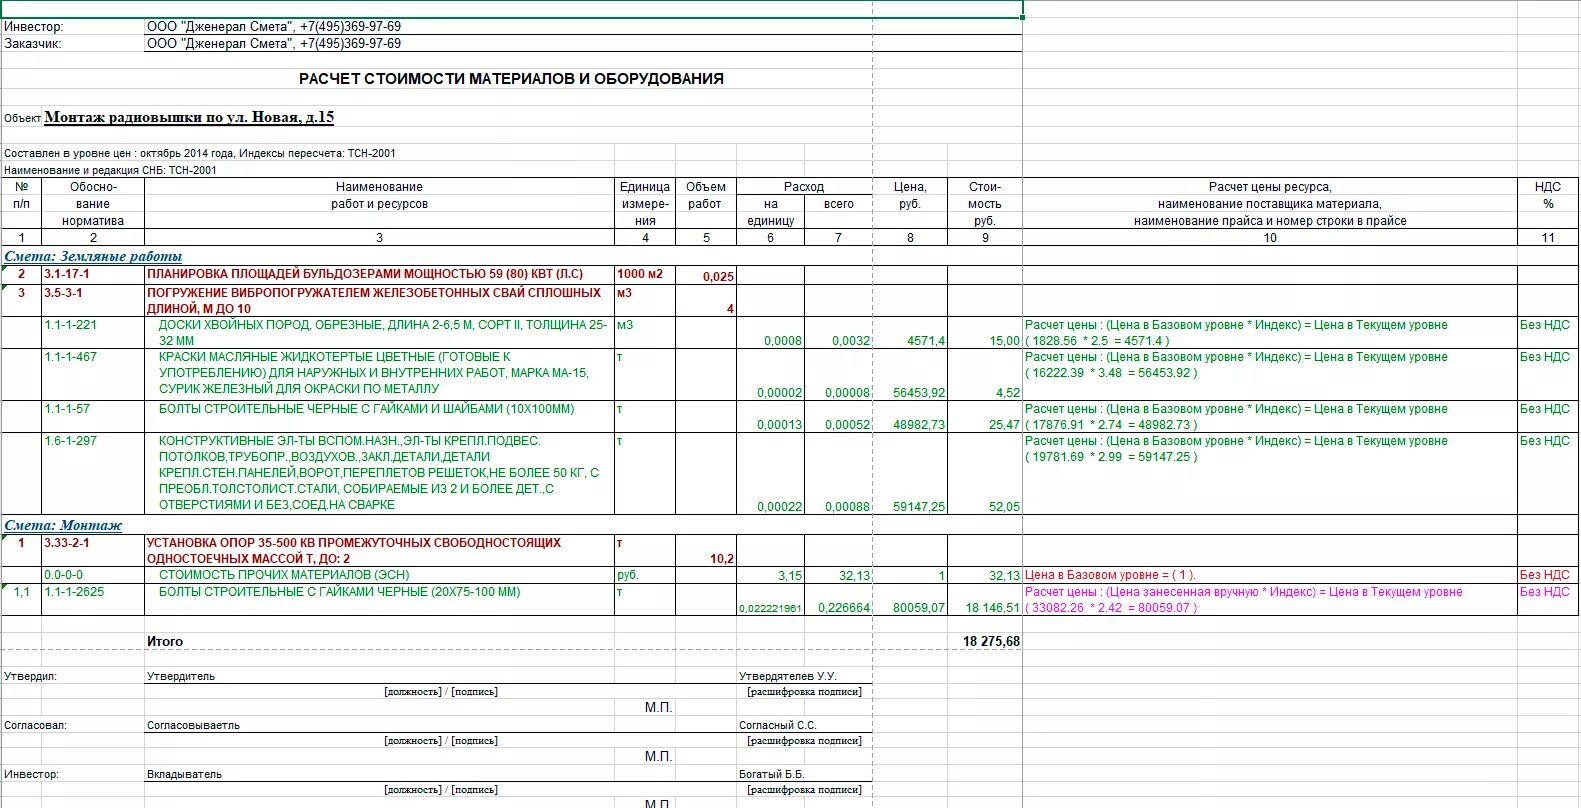Select cost cell '4,52'
Image resolution: width=1581 pixels, height=808 pixels.
985,375
